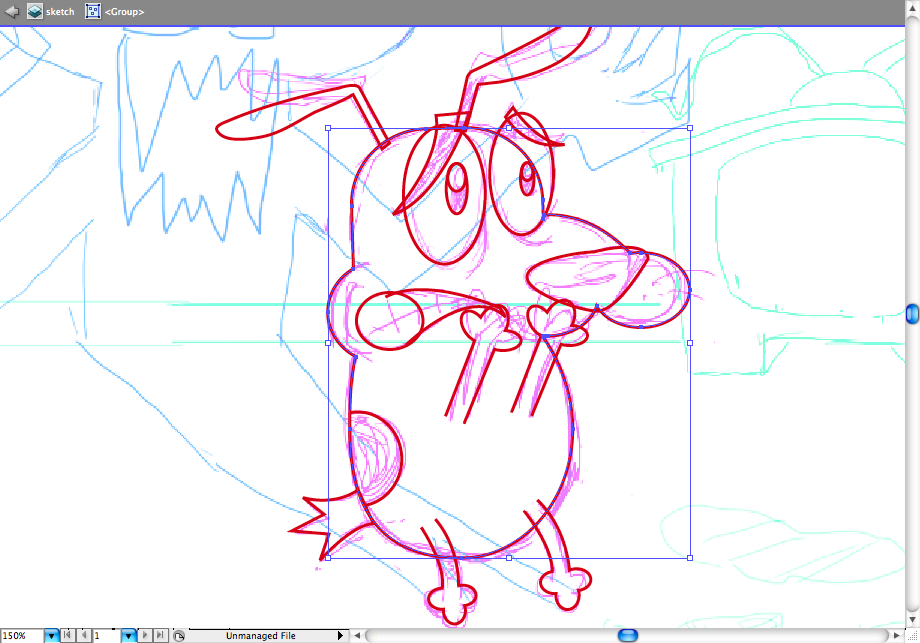Open the artboard navigation dropdown
The height and width of the screenshot is (643, 920).
(128, 635)
